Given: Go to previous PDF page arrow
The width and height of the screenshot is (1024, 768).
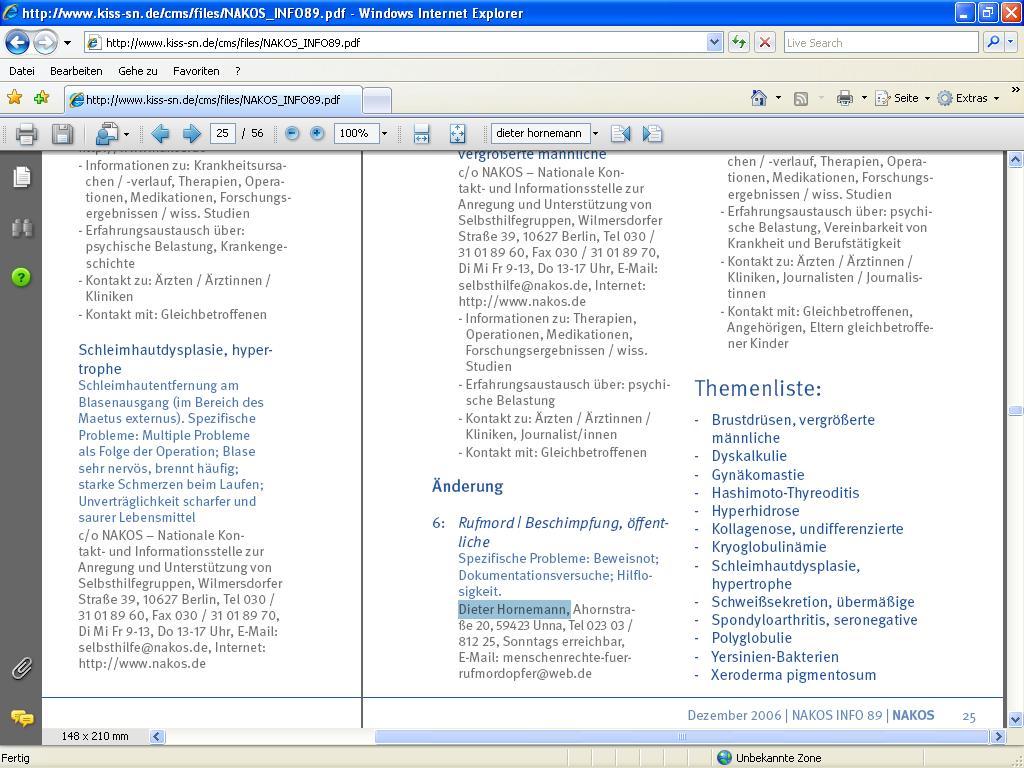Looking at the screenshot, I should click(x=160, y=134).
